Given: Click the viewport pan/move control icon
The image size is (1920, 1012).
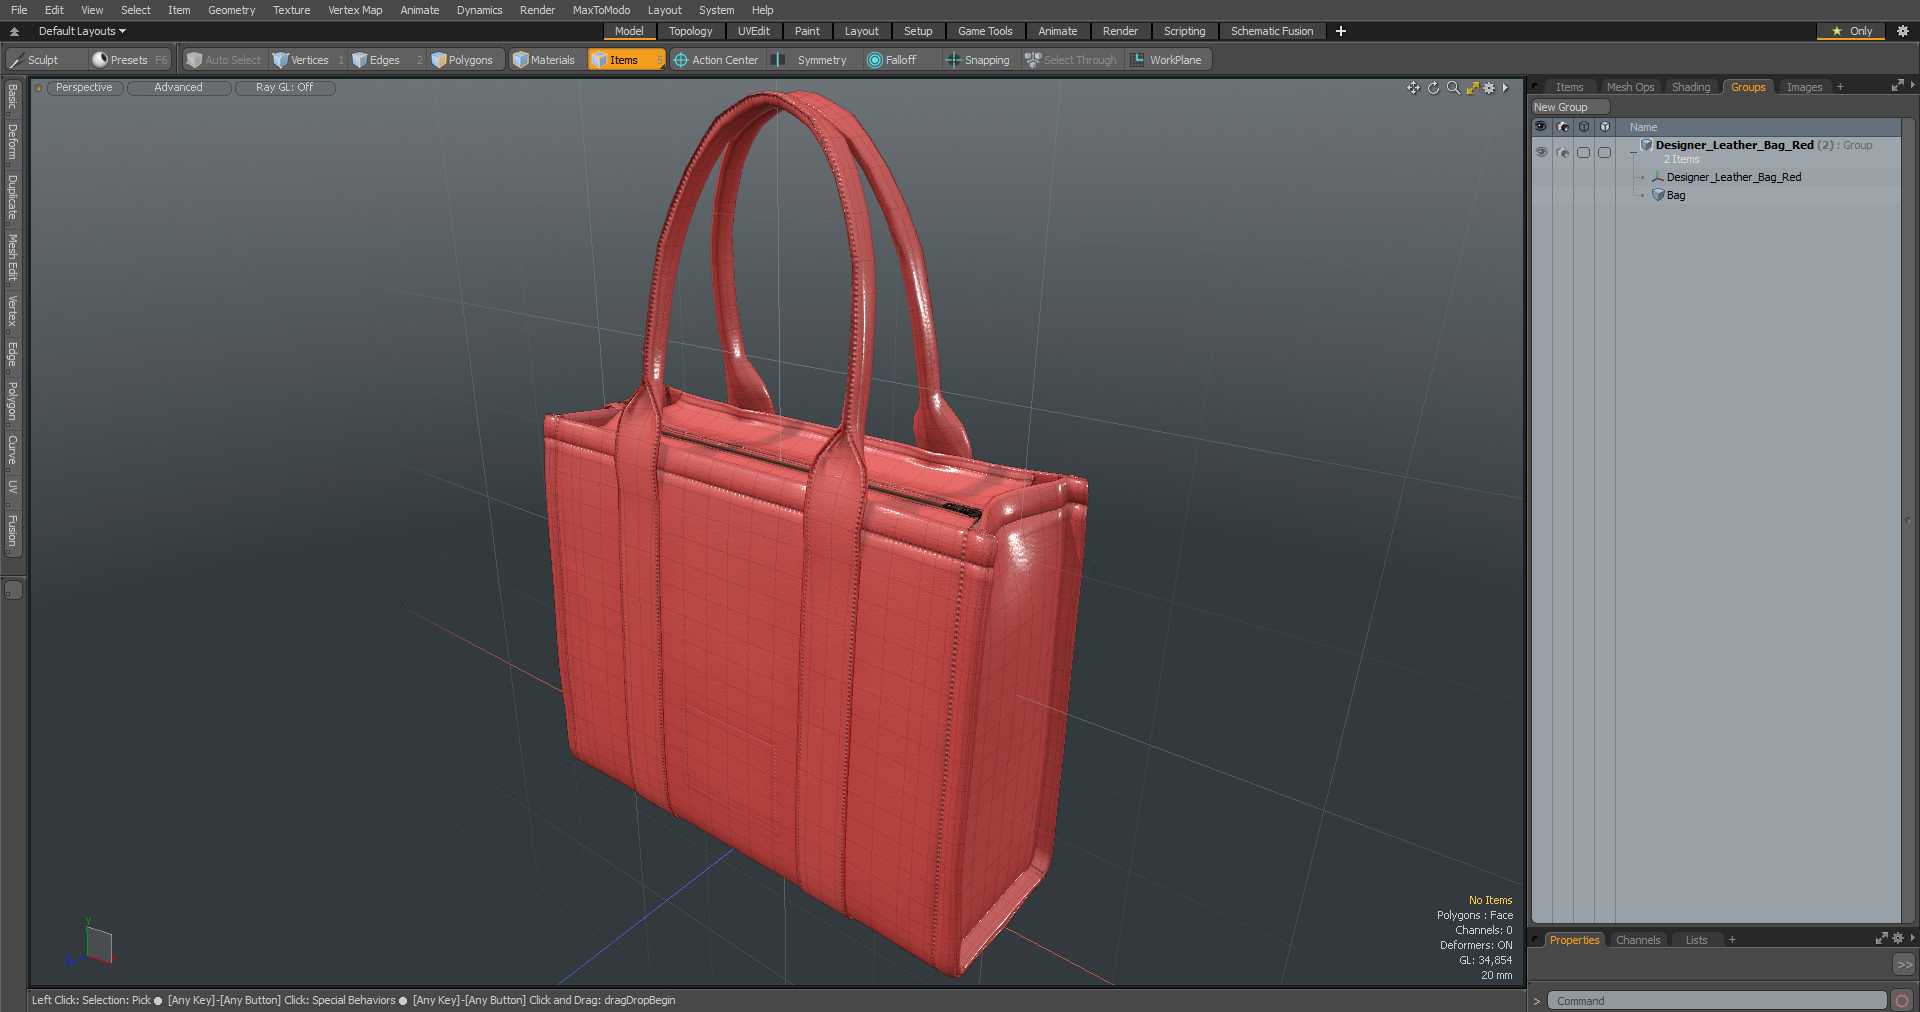Looking at the screenshot, I should [1413, 88].
